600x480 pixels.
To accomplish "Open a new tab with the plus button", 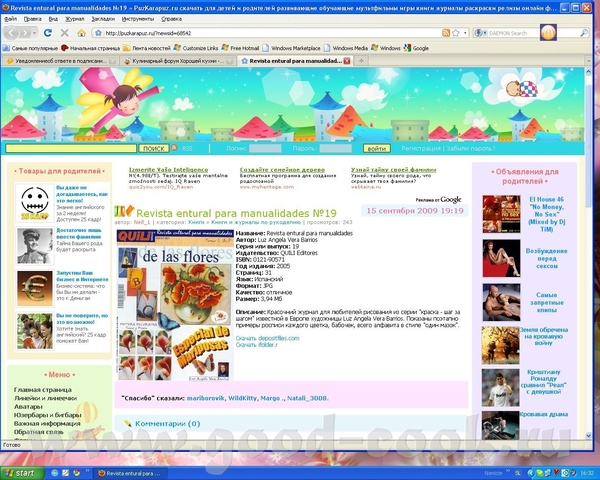I will pyautogui.click(x=361, y=60).
